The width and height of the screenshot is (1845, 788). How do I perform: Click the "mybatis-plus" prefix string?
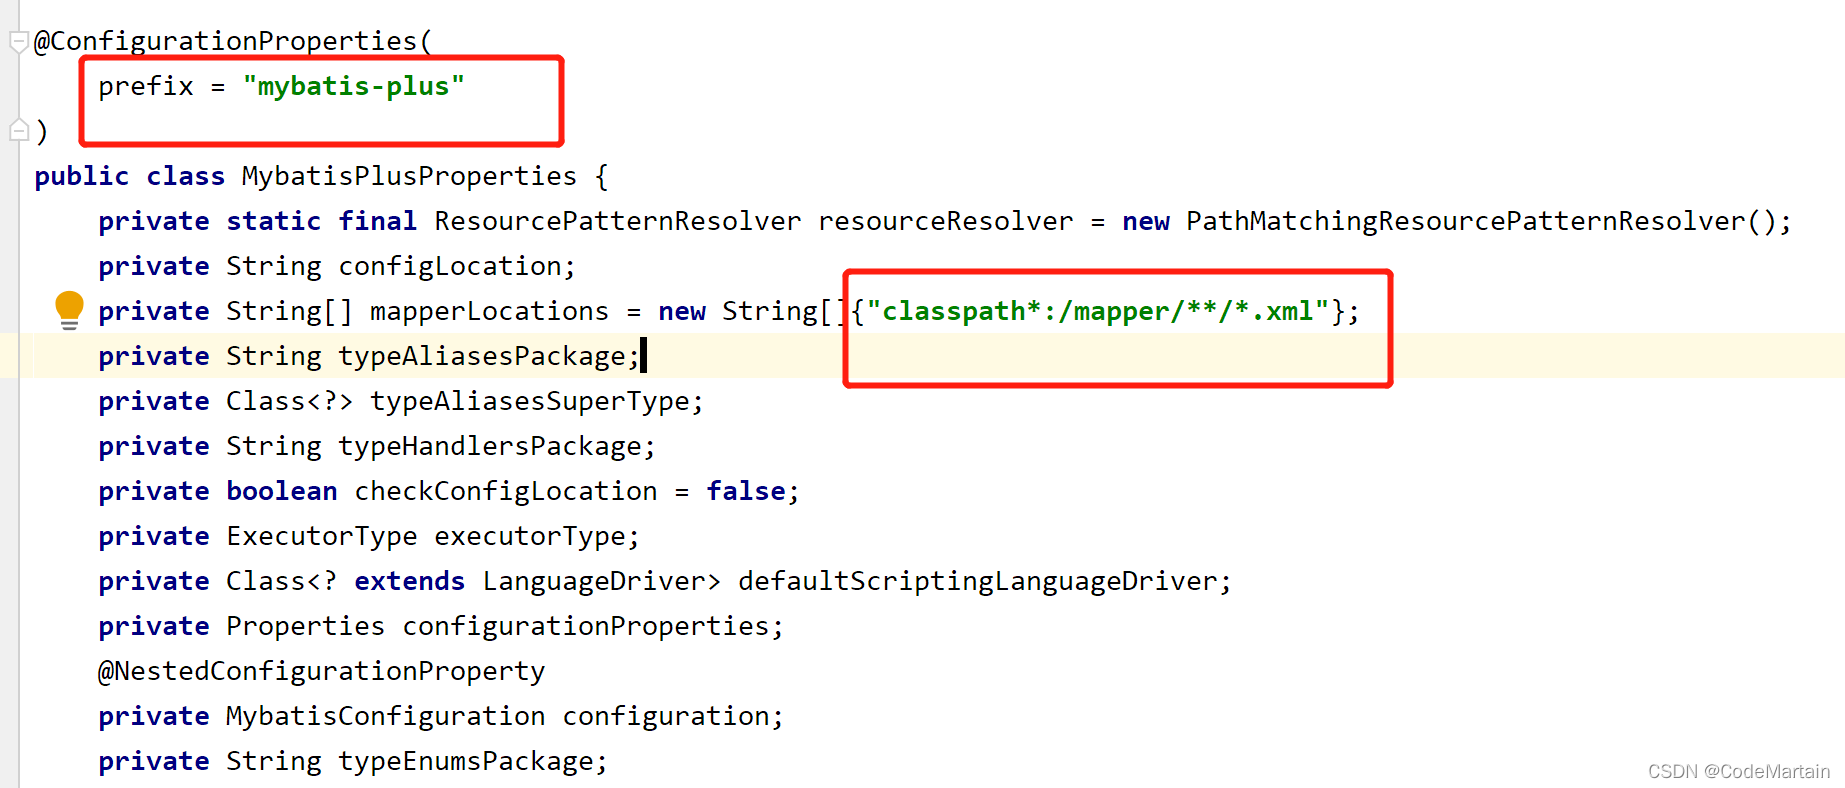pyautogui.click(x=354, y=86)
